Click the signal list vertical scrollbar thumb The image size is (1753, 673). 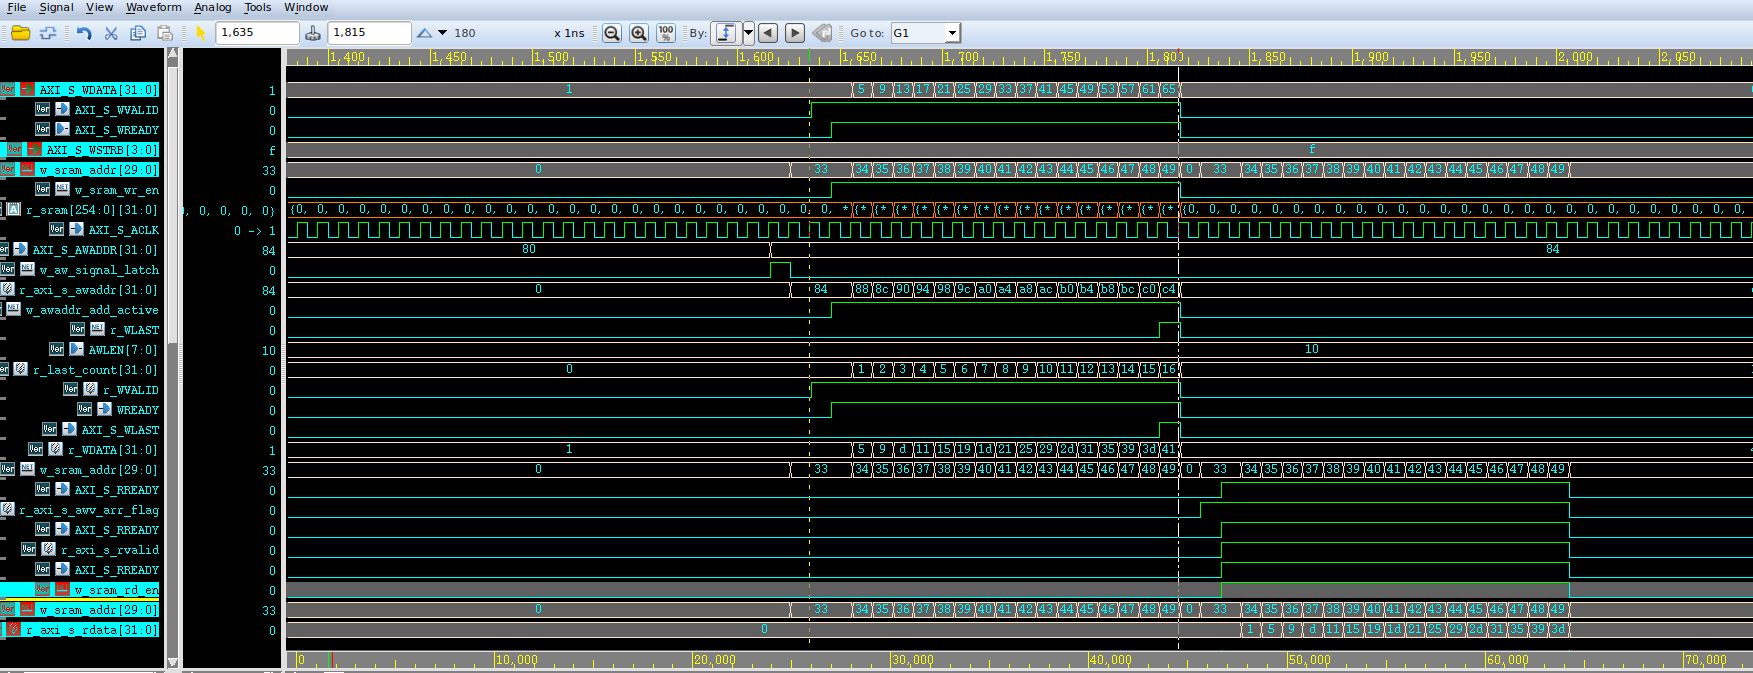pos(172,205)
